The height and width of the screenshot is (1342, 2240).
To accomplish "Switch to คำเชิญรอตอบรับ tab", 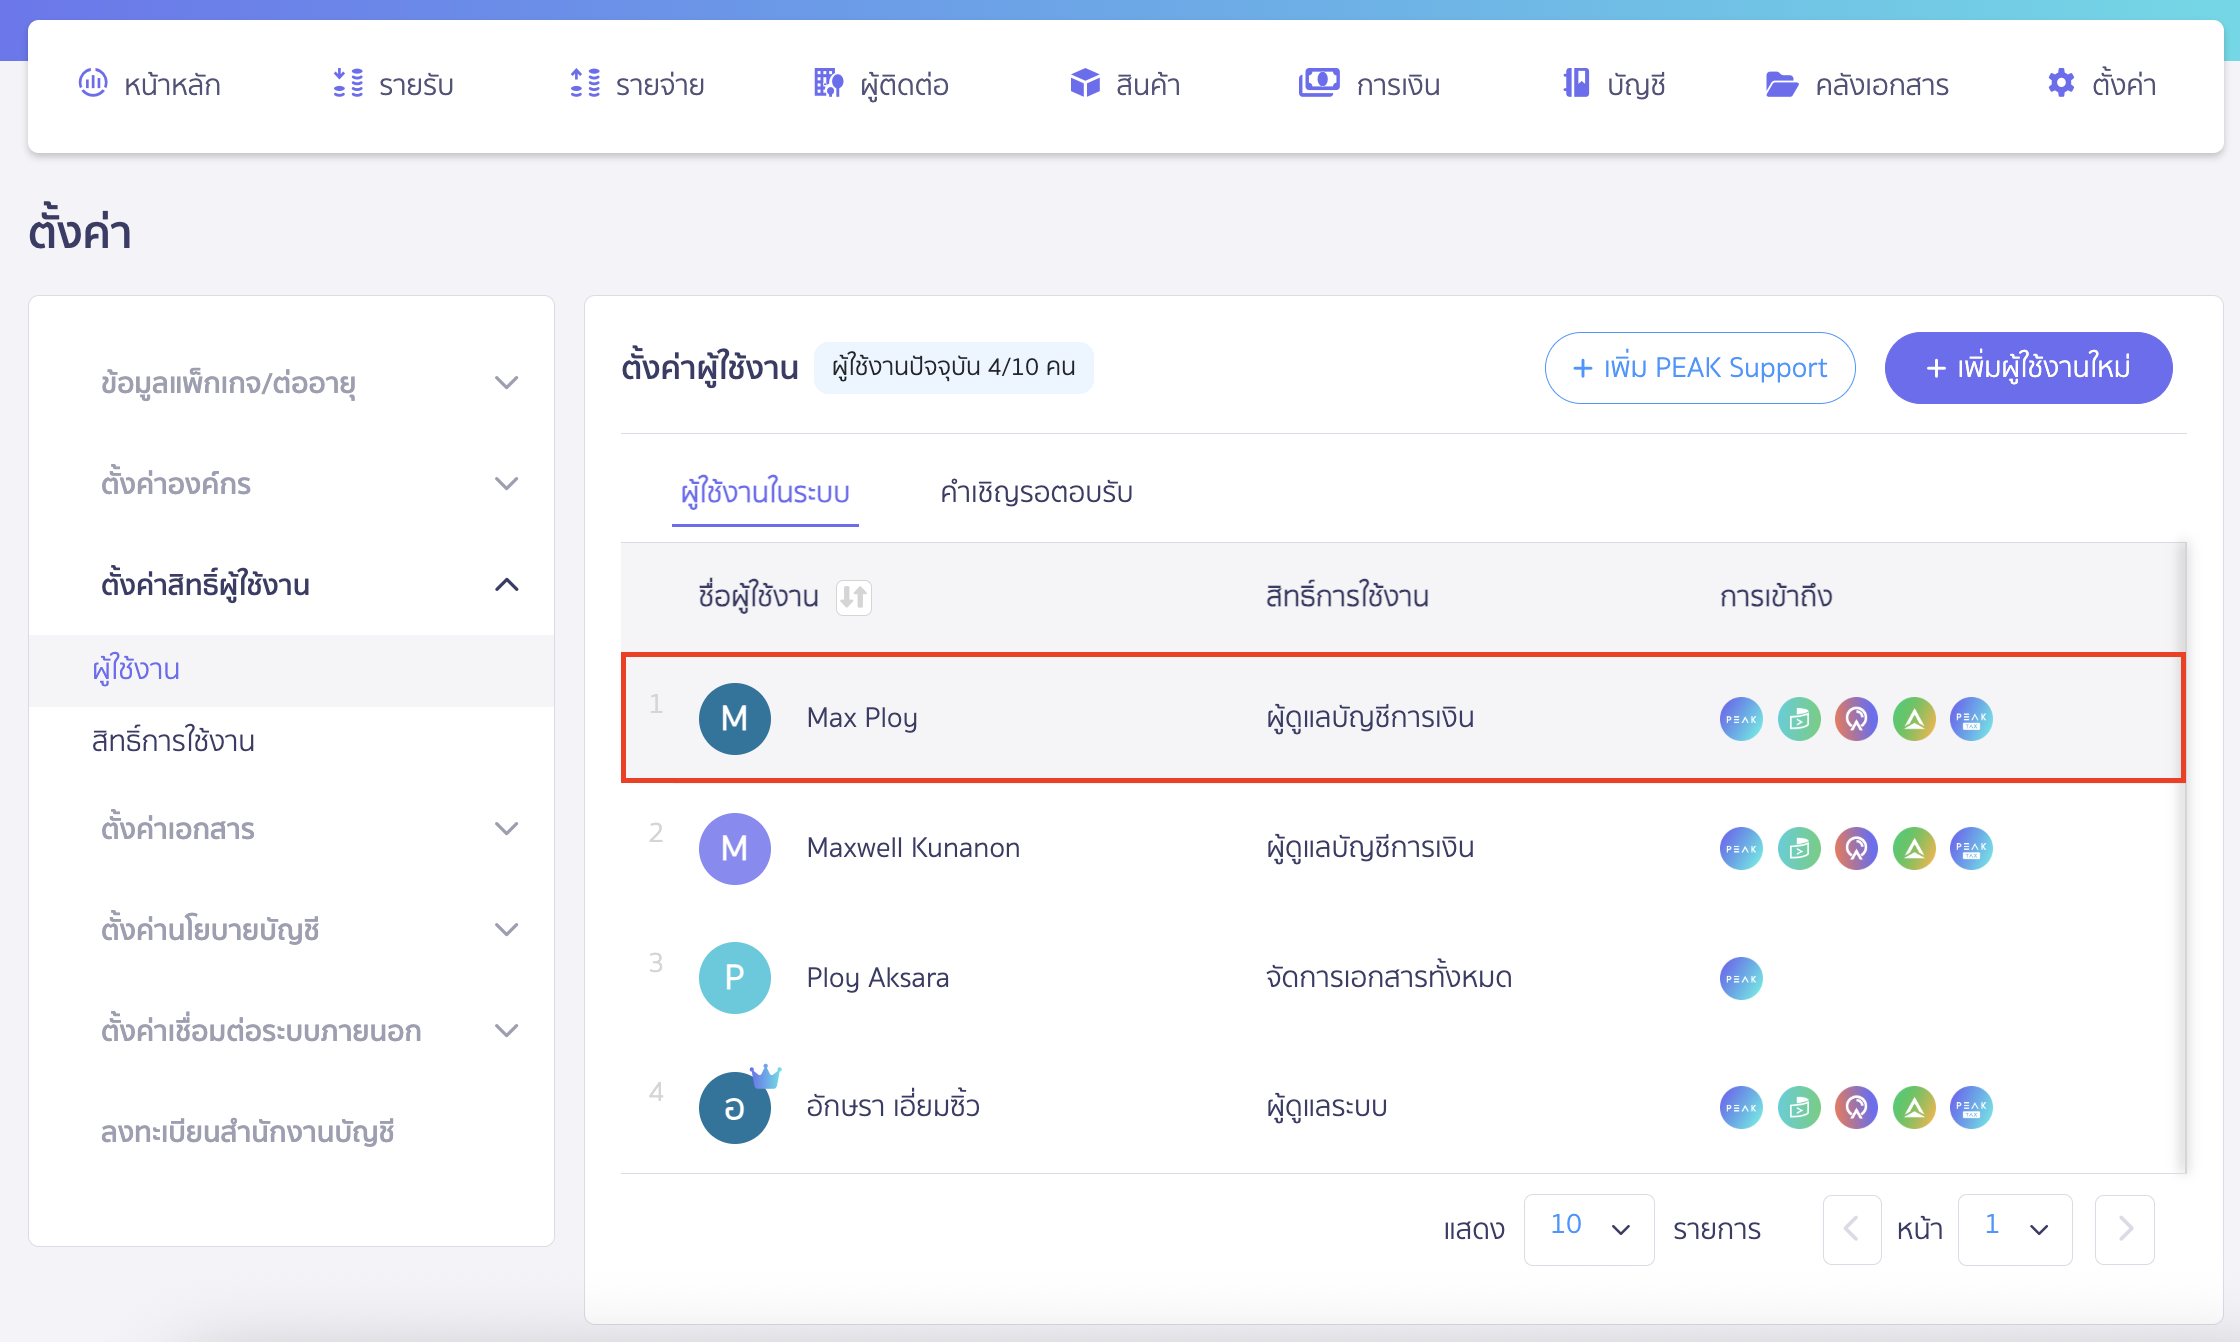I will click(x=1036, y=492).
